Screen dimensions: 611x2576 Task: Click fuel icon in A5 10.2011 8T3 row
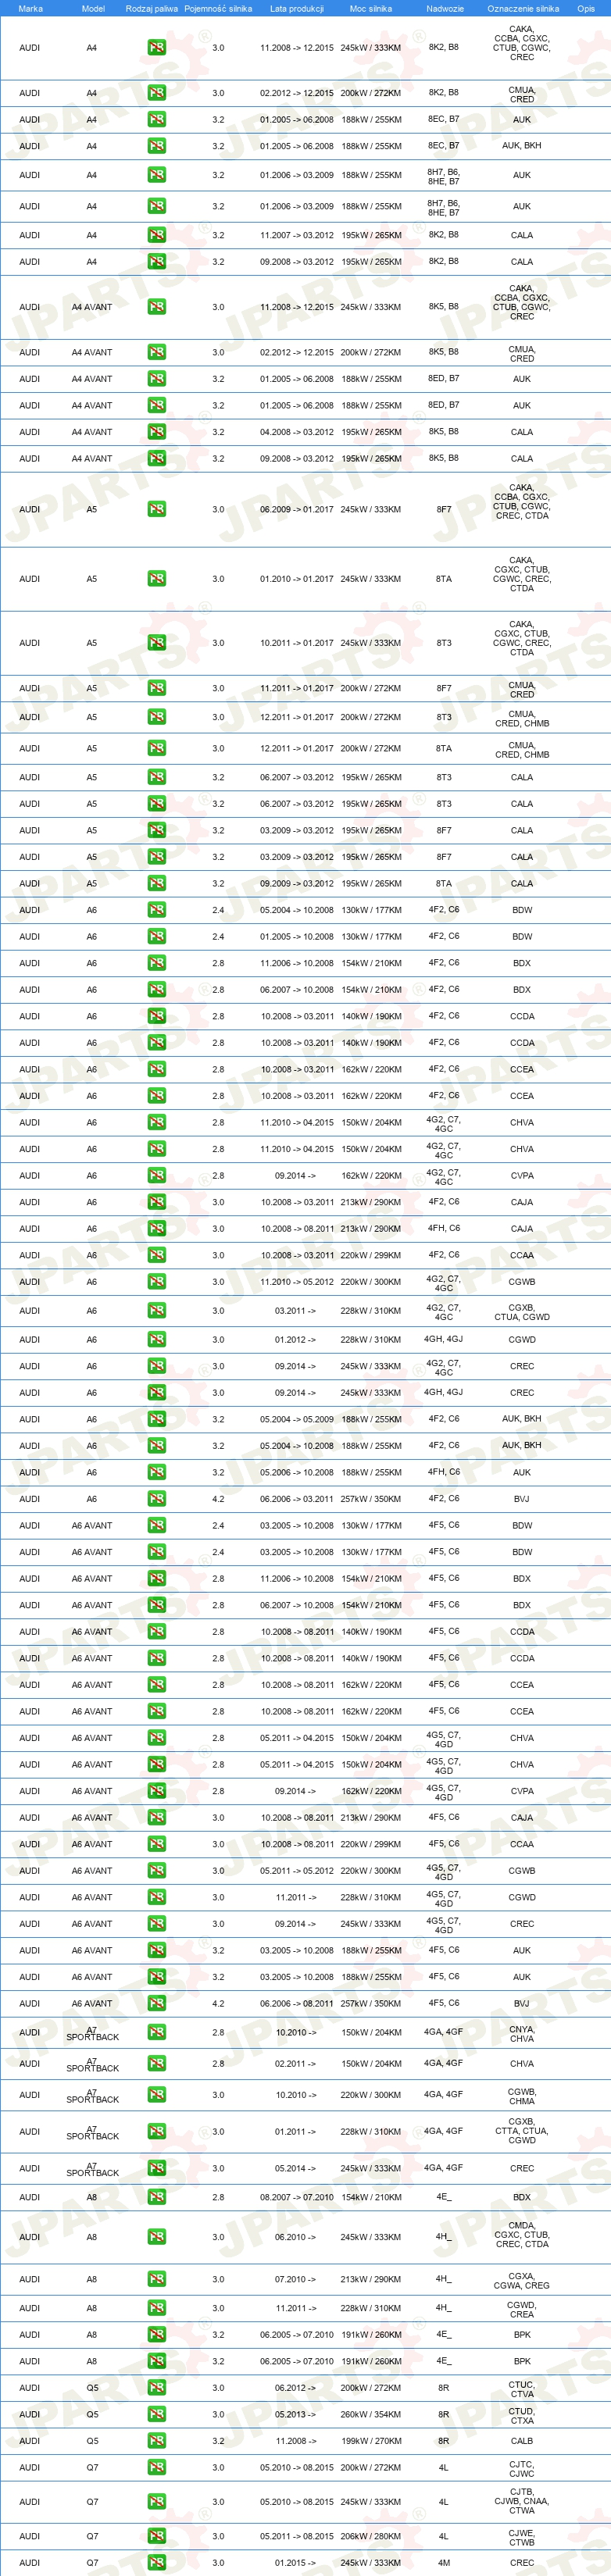[156, 643]
